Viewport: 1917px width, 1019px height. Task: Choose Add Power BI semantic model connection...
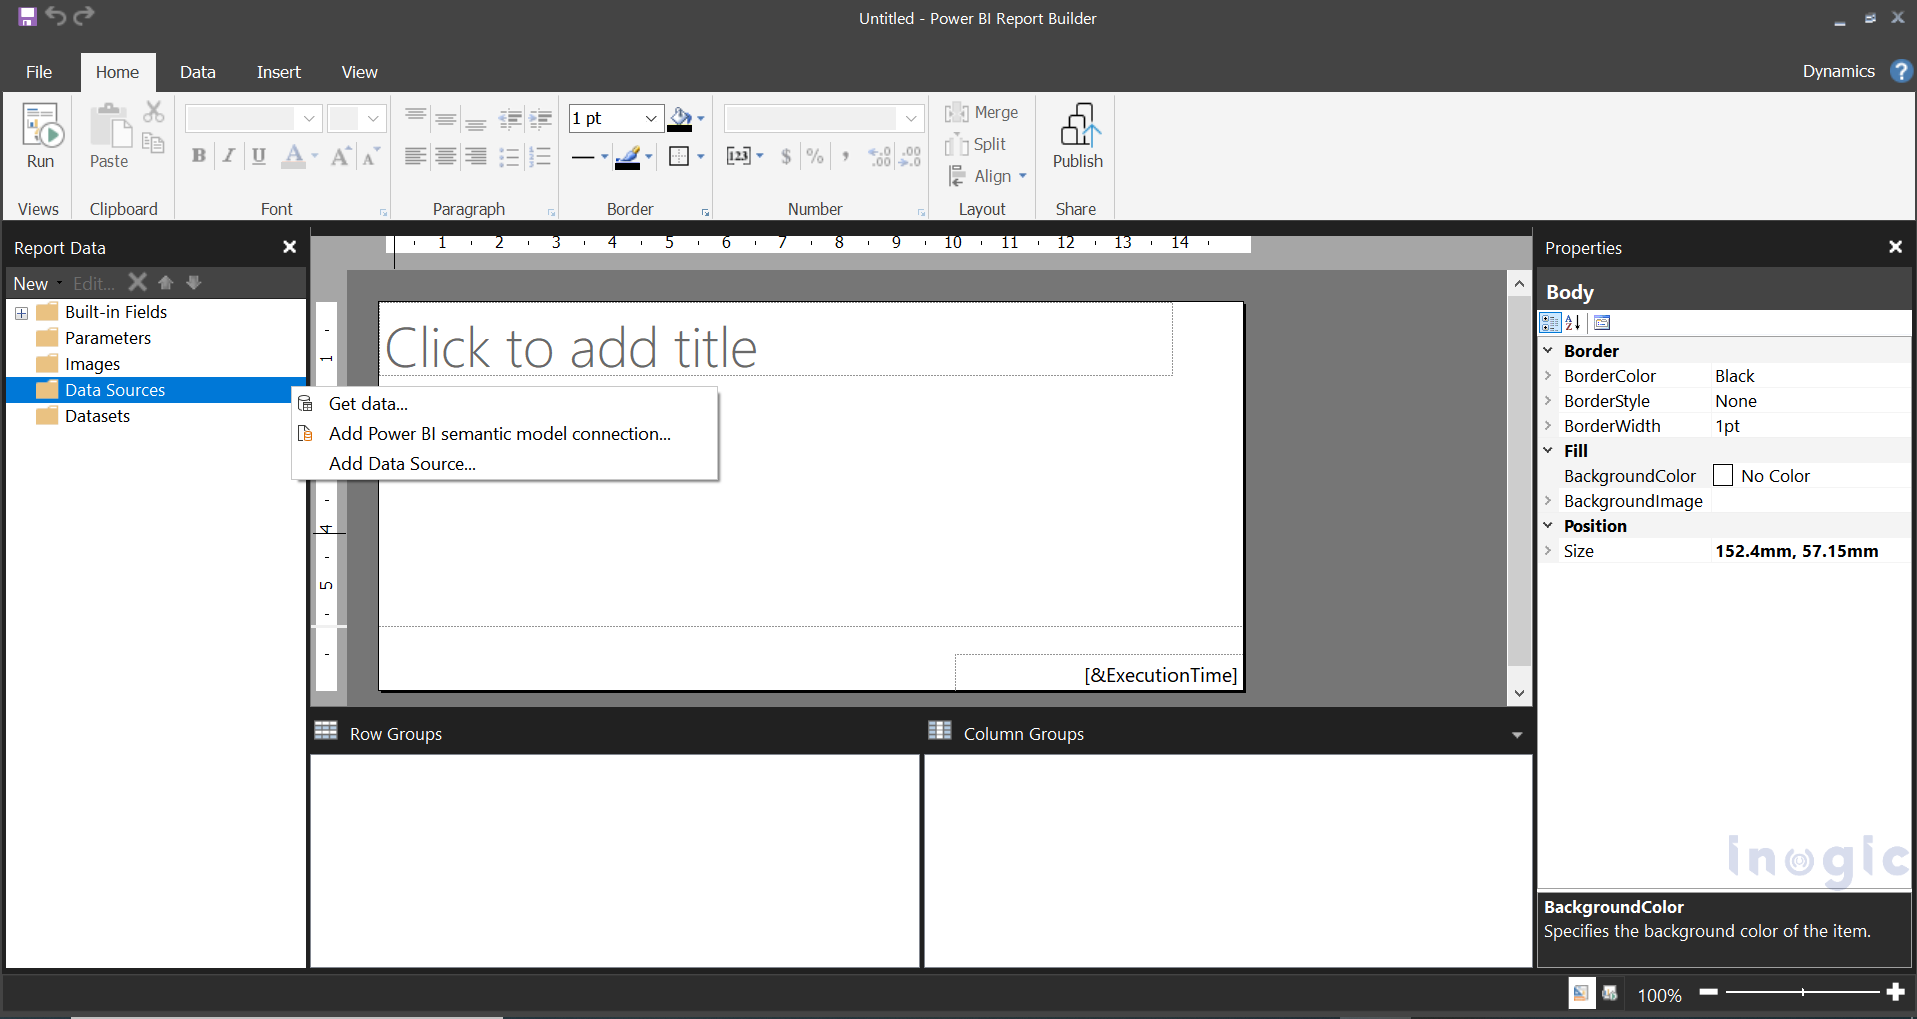[x=505, y=434]
